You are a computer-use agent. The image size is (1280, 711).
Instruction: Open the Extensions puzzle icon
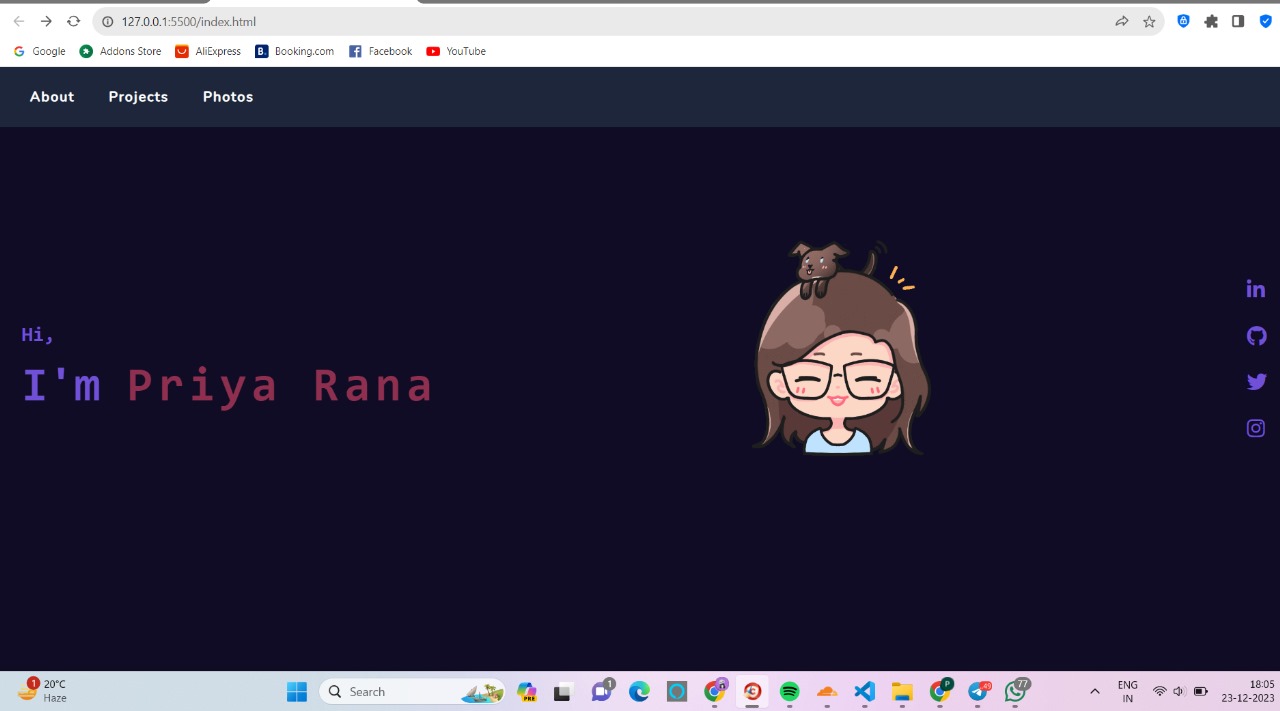pos(1211,21)
